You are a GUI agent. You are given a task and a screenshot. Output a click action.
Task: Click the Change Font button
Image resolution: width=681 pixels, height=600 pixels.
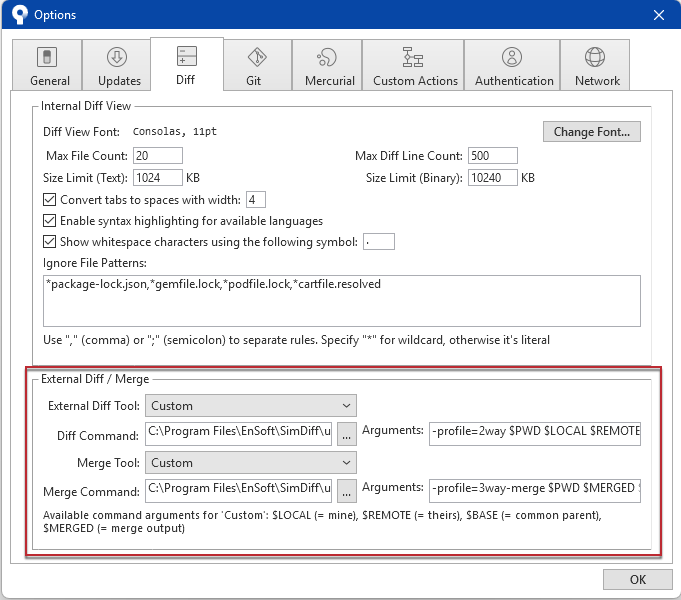coord(592,132)
